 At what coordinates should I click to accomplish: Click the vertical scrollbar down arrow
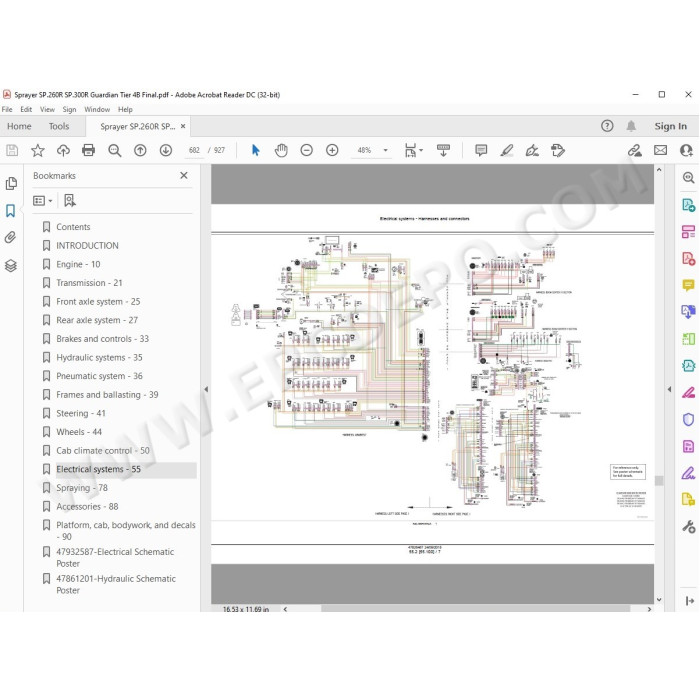659,600
